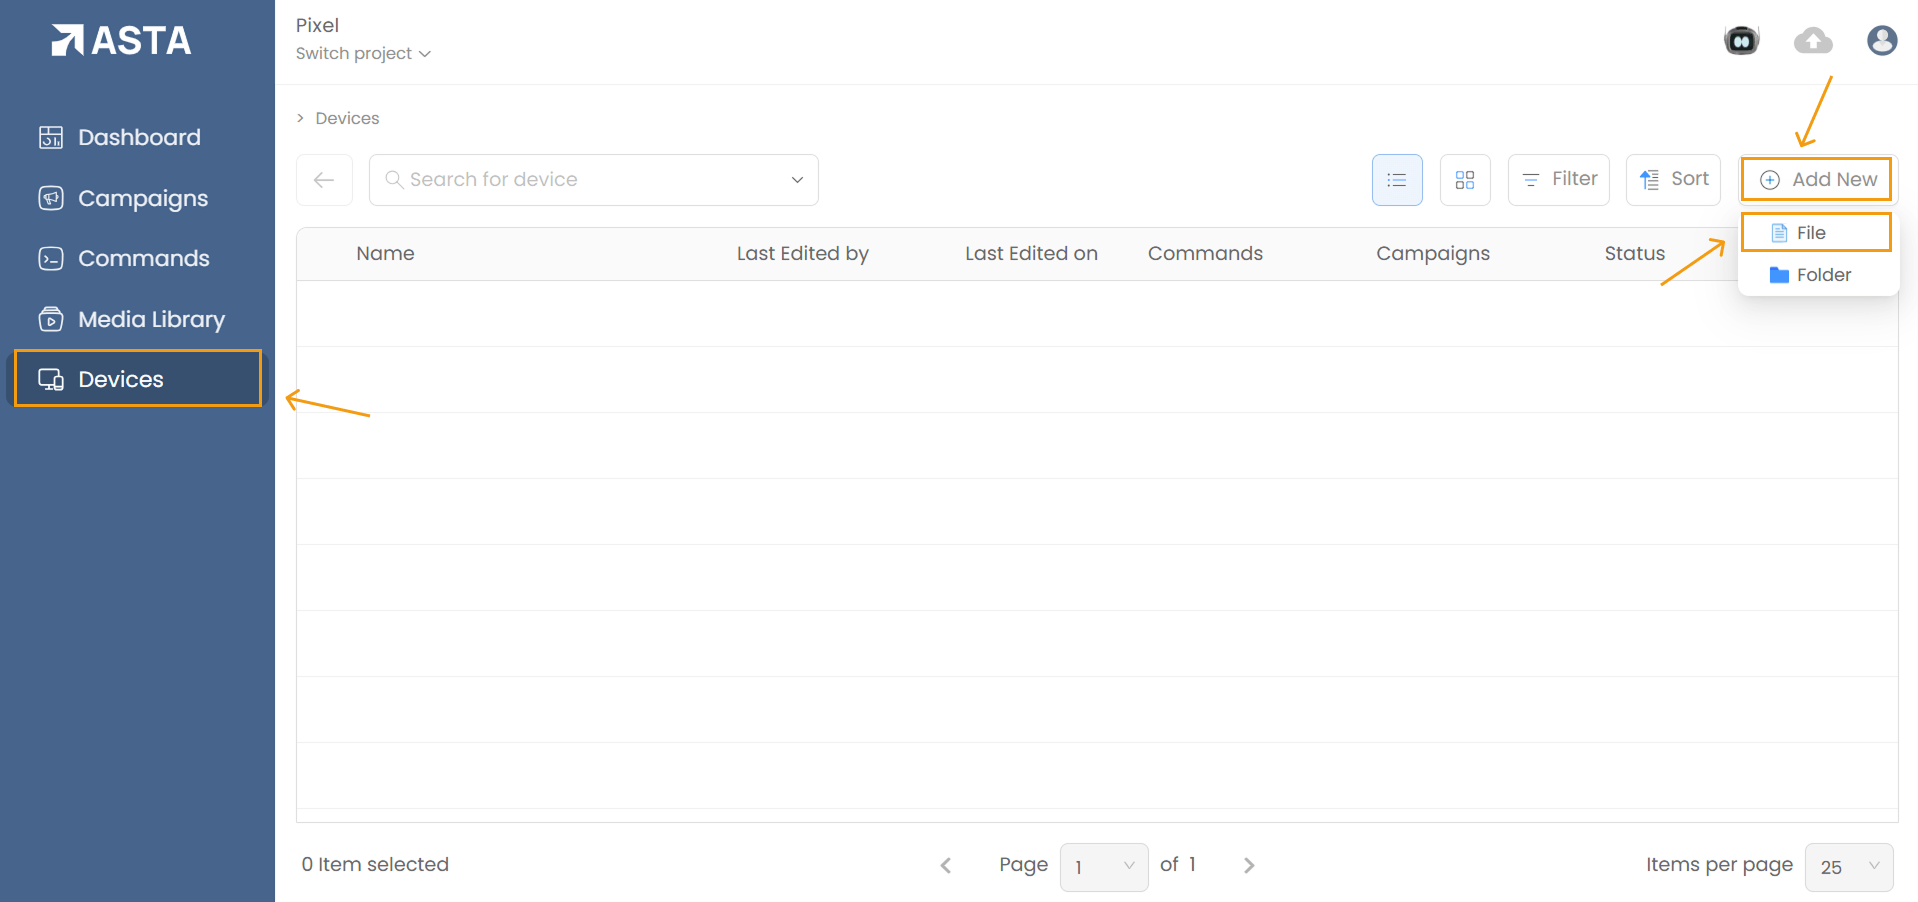Open the Commands section
This screenshot has width=1918, height=902.
coord(143,258)
